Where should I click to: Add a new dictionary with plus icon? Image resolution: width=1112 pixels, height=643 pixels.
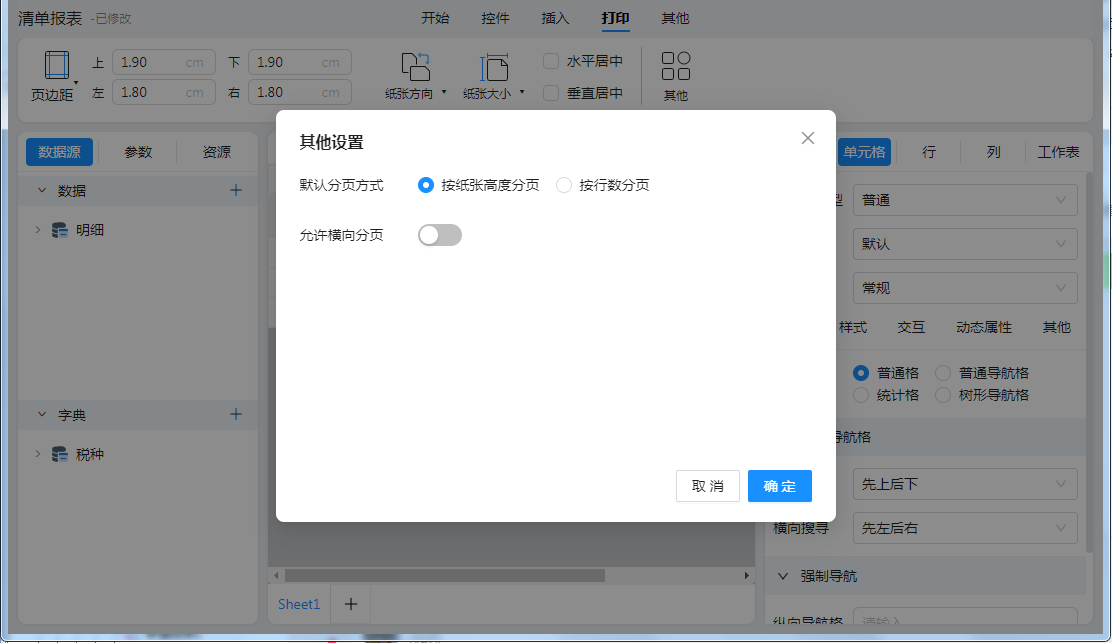(236, 414)
